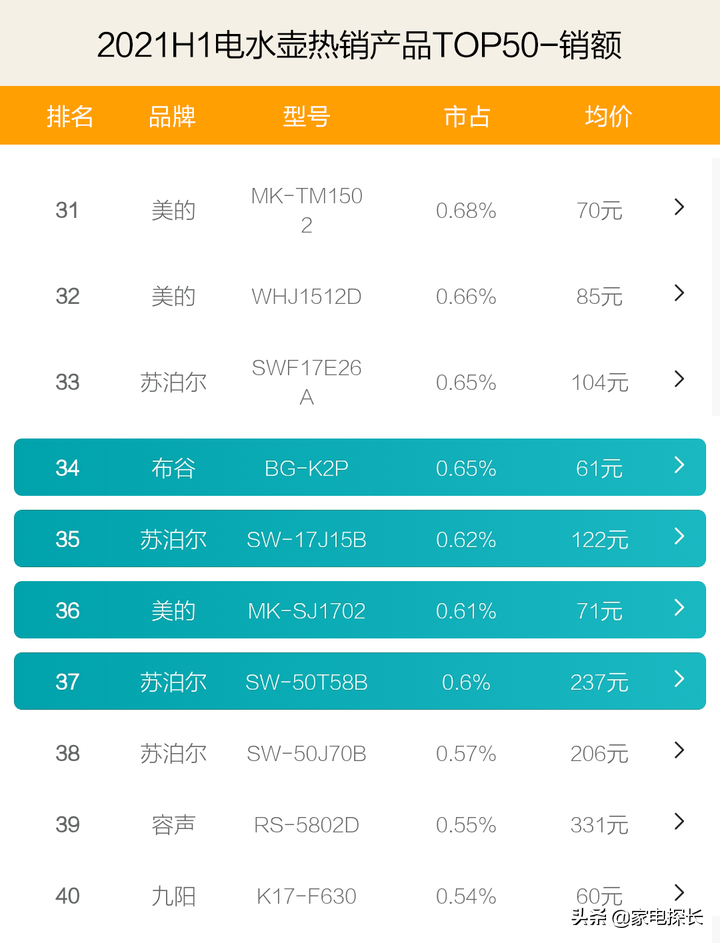Viewport: 720px width, 943px height.
Task: Tap chevron icon next to RS-5802D
Action: pos(679,821)
